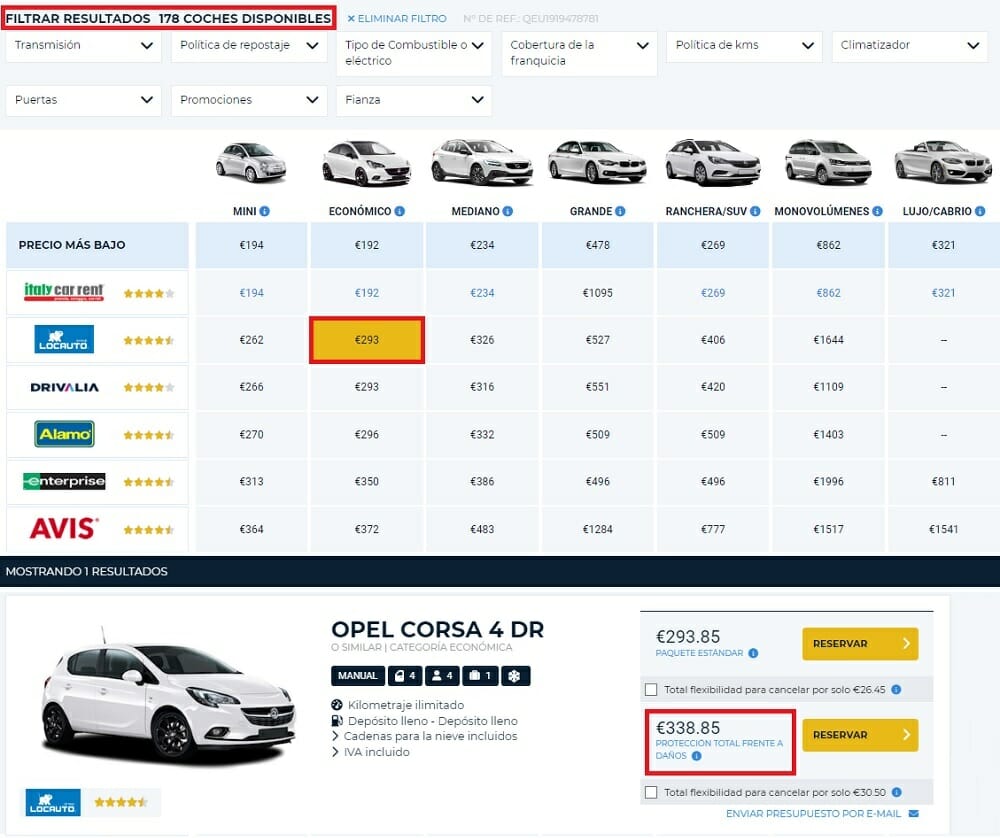The image size is (1000, 838).
Task: Click the Mini car thumbnail image
Action: tap(251, 162)
